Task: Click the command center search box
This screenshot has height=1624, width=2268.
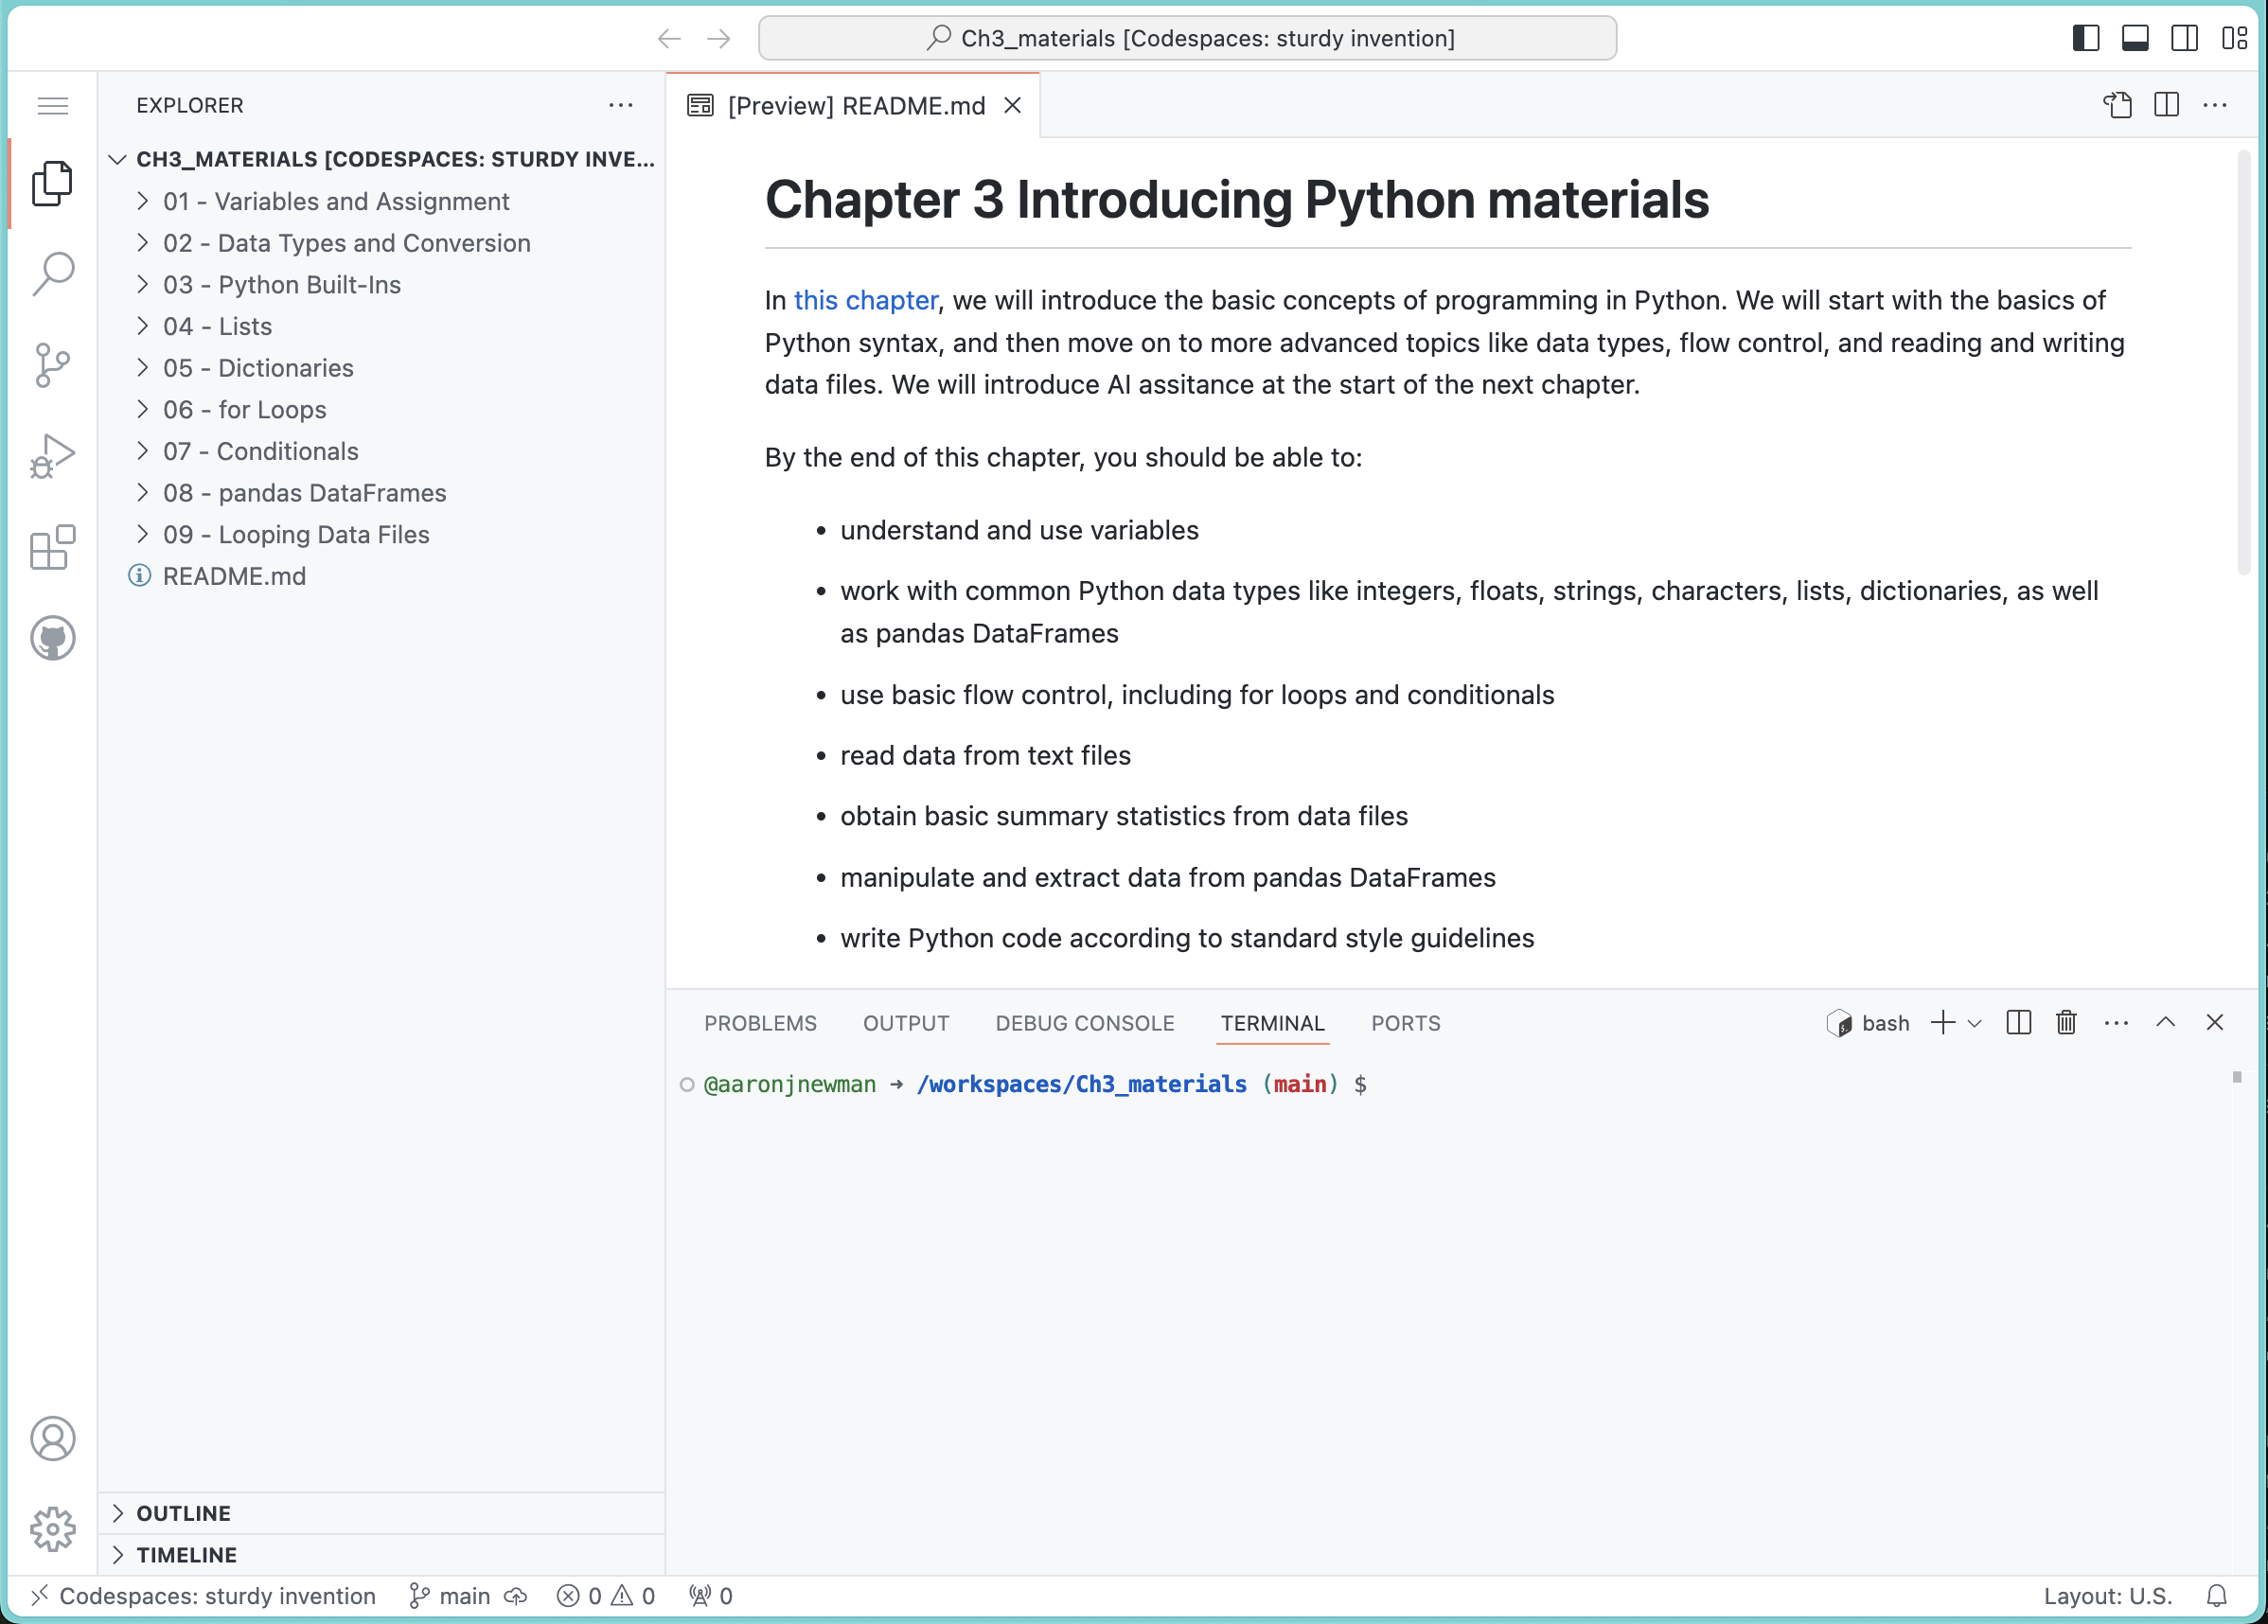Action: [1187, 38]
